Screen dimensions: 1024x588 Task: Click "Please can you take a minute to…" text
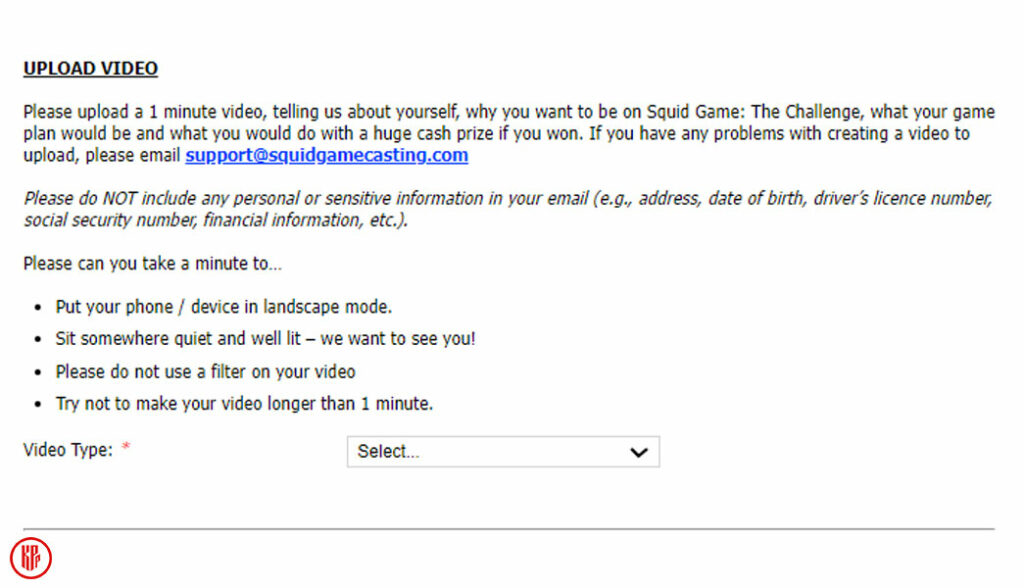(x=152, y=264)
